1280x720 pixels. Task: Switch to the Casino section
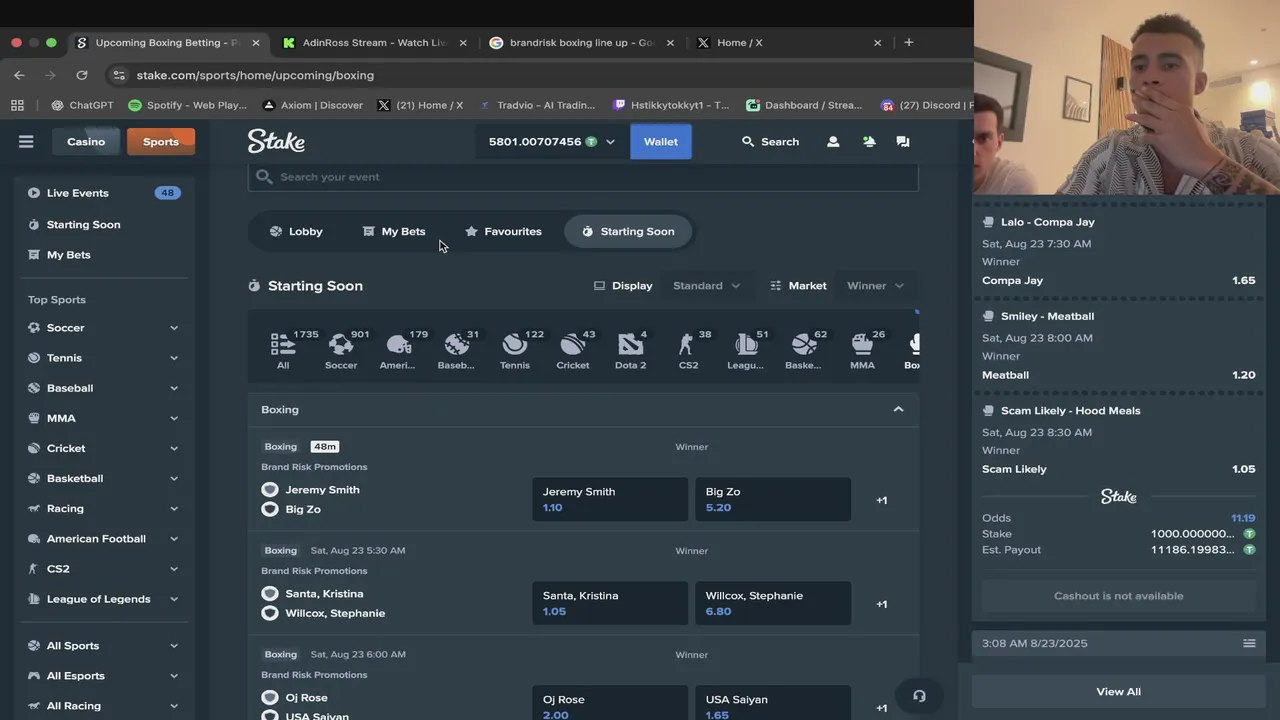pos(86,142)
